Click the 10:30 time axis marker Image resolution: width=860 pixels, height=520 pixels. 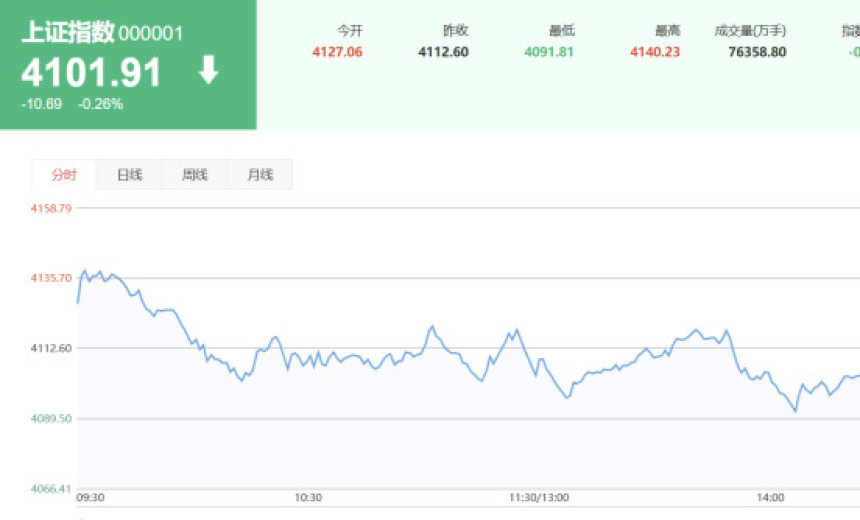pos(308,497)
